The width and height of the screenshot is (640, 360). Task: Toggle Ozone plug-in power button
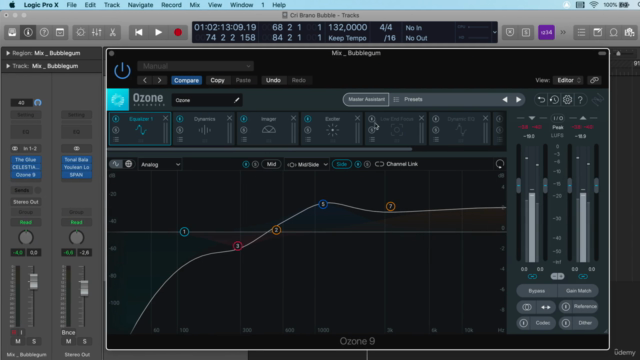click(x=122, y=71)
